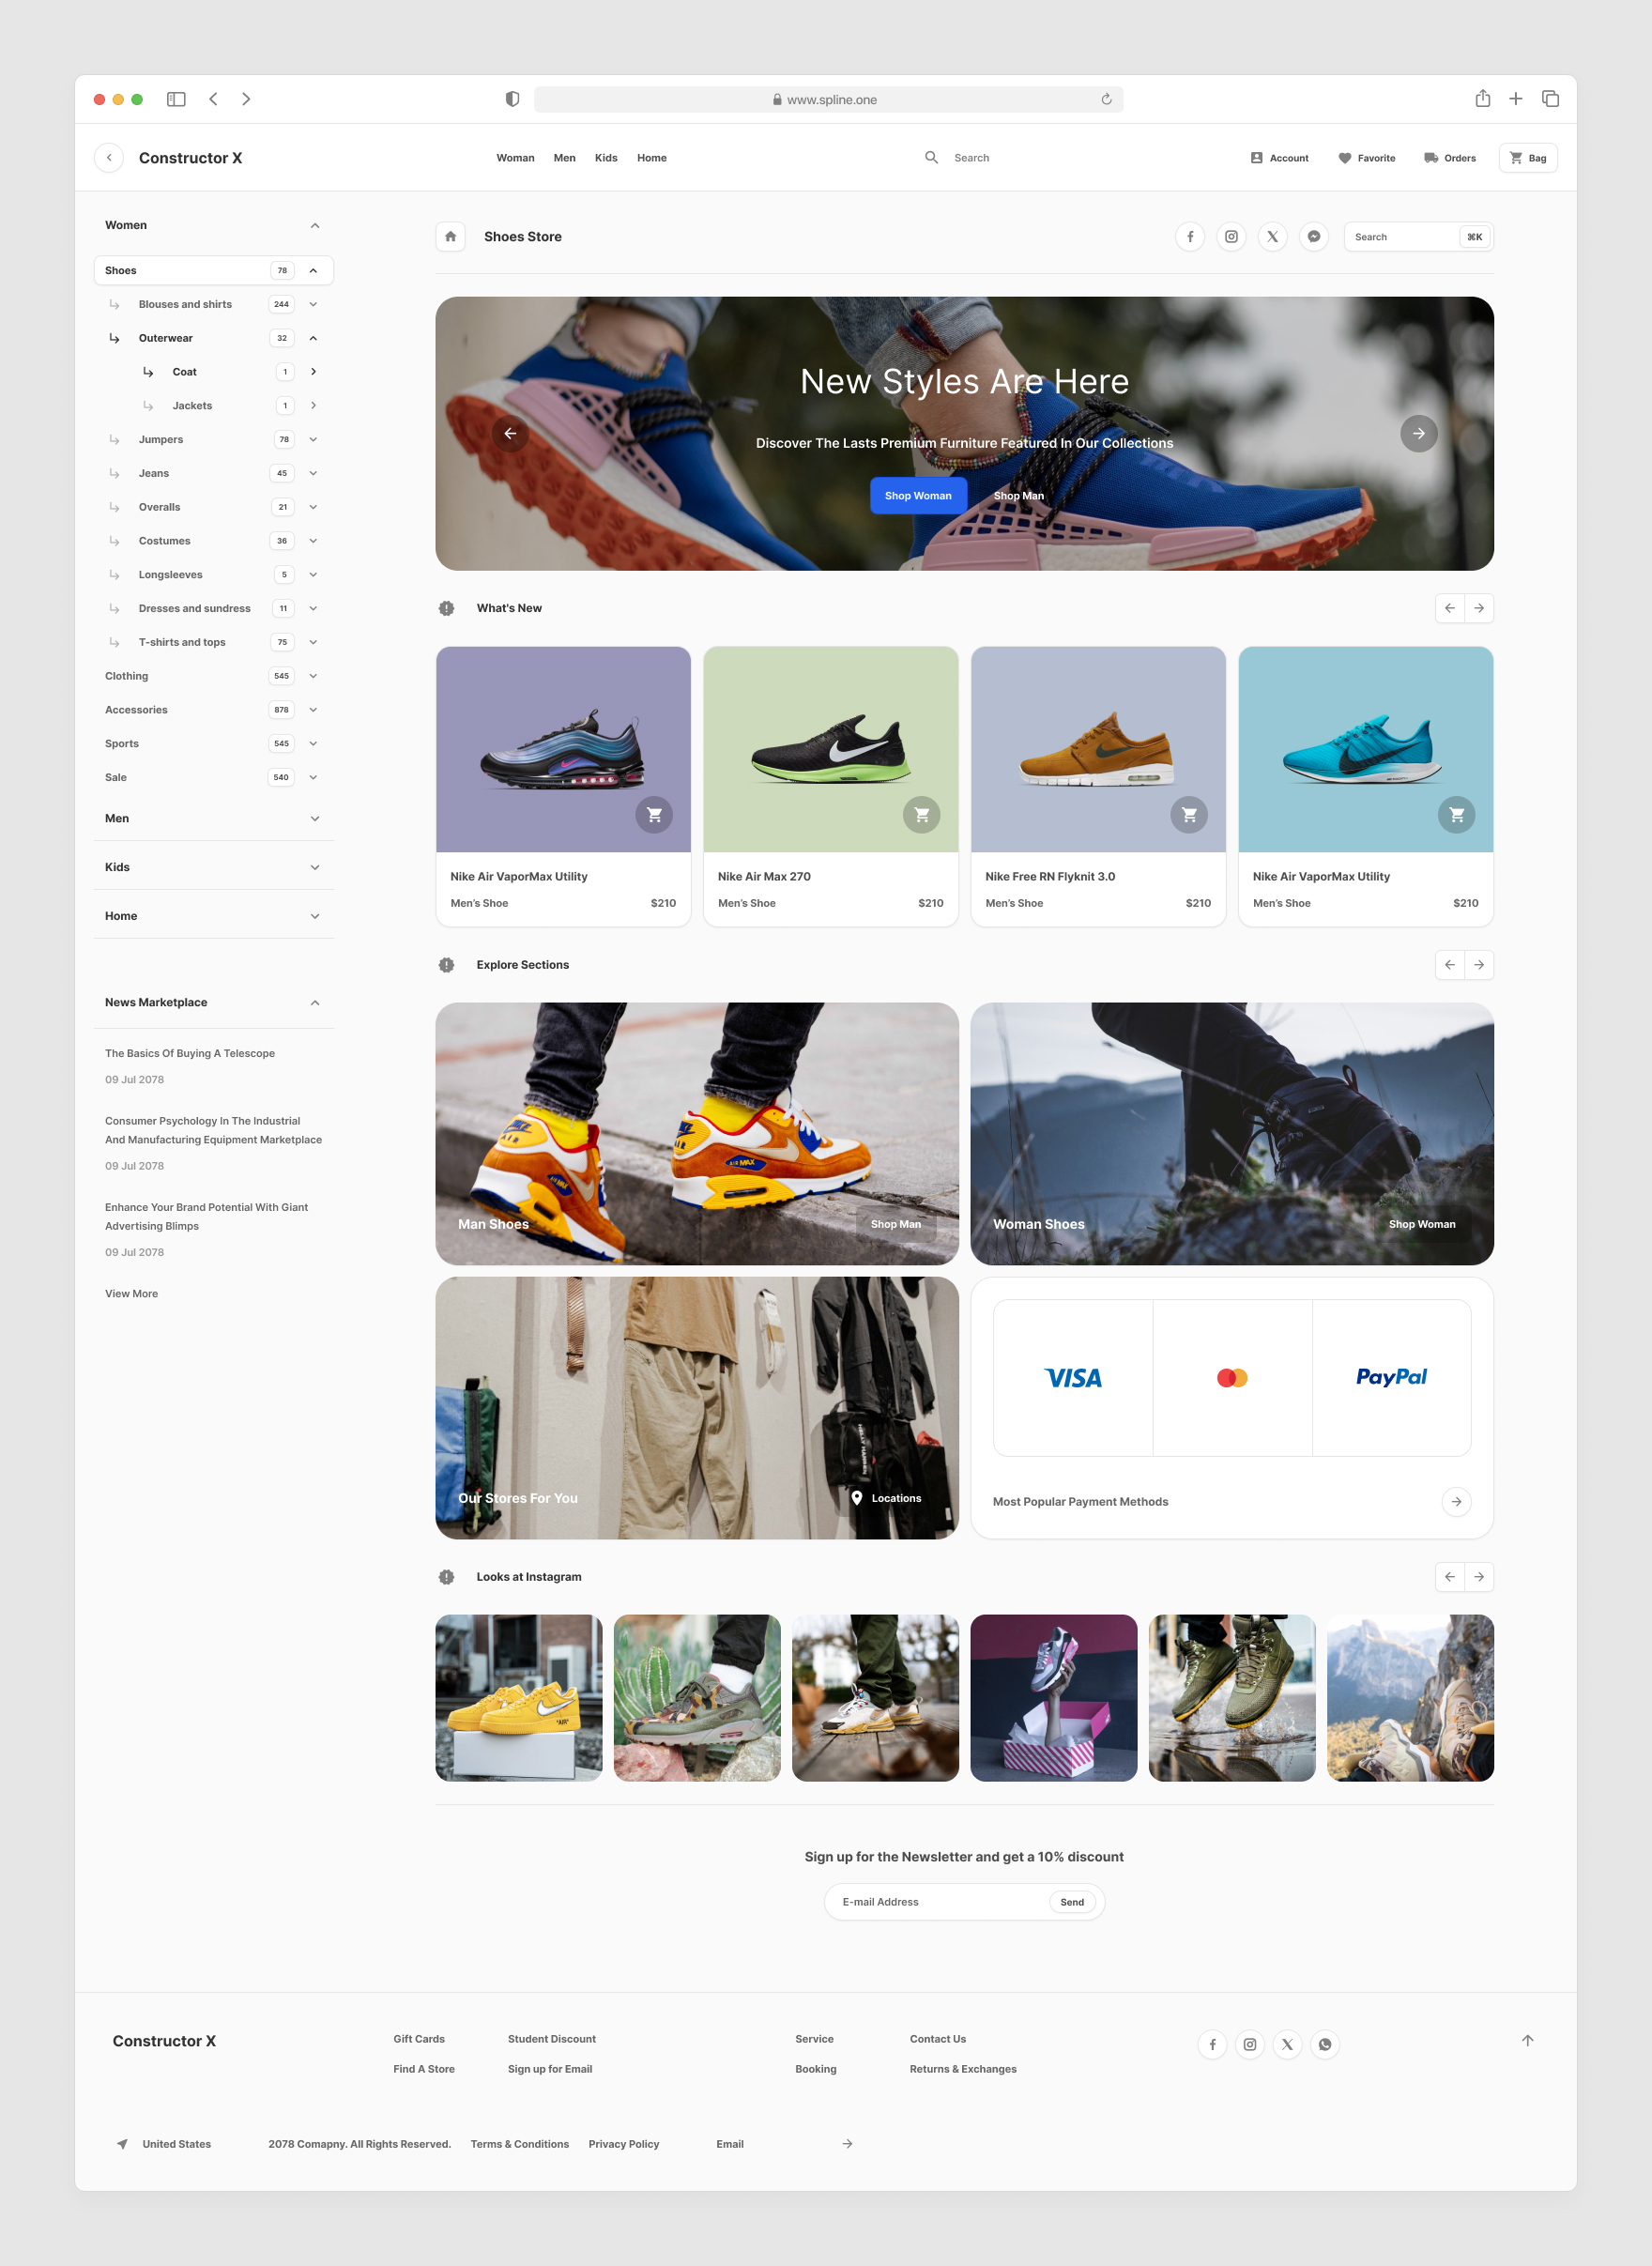Open a new tab with plus icon
1652x2266 pixels.
[1516, 99]
